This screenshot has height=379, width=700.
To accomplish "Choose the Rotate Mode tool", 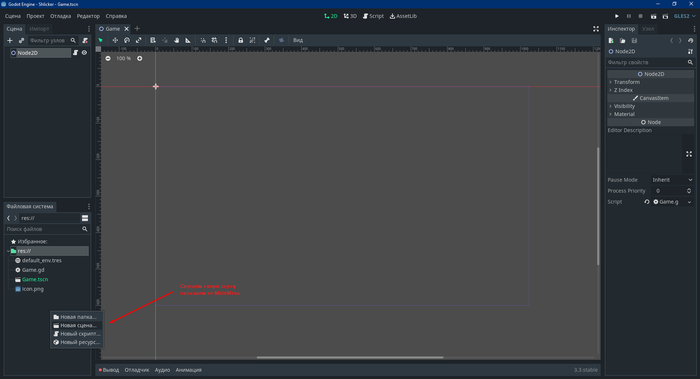I will coord(127,40).
